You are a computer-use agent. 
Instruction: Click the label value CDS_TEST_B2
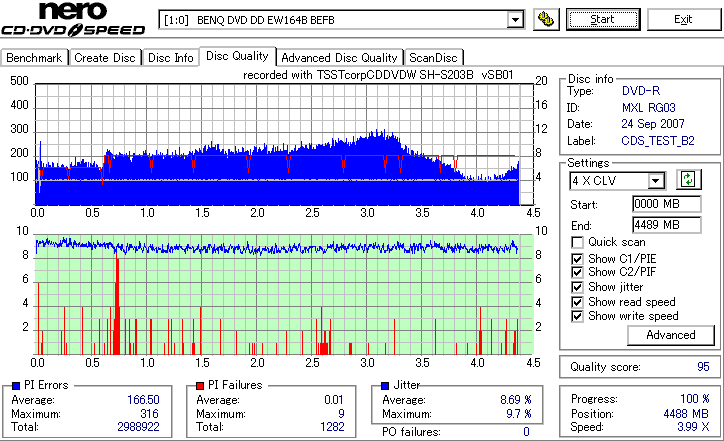(x=658, y=140)
